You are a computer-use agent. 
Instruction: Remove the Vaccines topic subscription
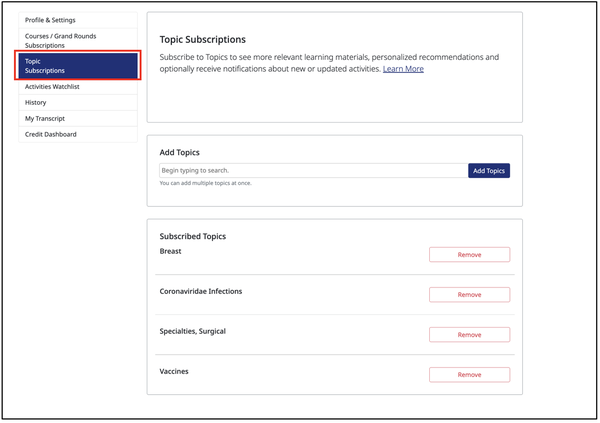(x=469, y=375)
